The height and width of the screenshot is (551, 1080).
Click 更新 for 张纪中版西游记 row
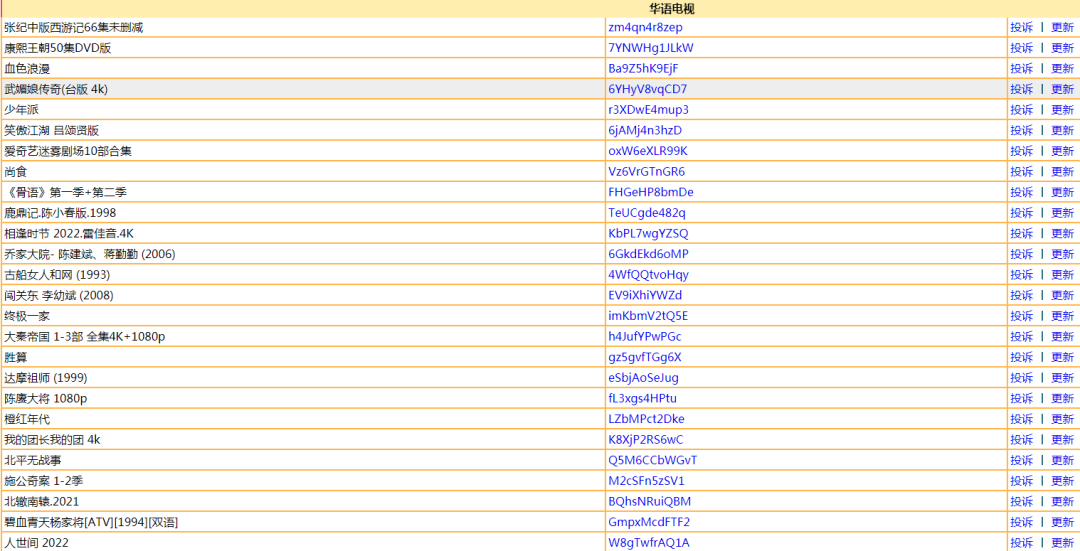[1062, 28]
